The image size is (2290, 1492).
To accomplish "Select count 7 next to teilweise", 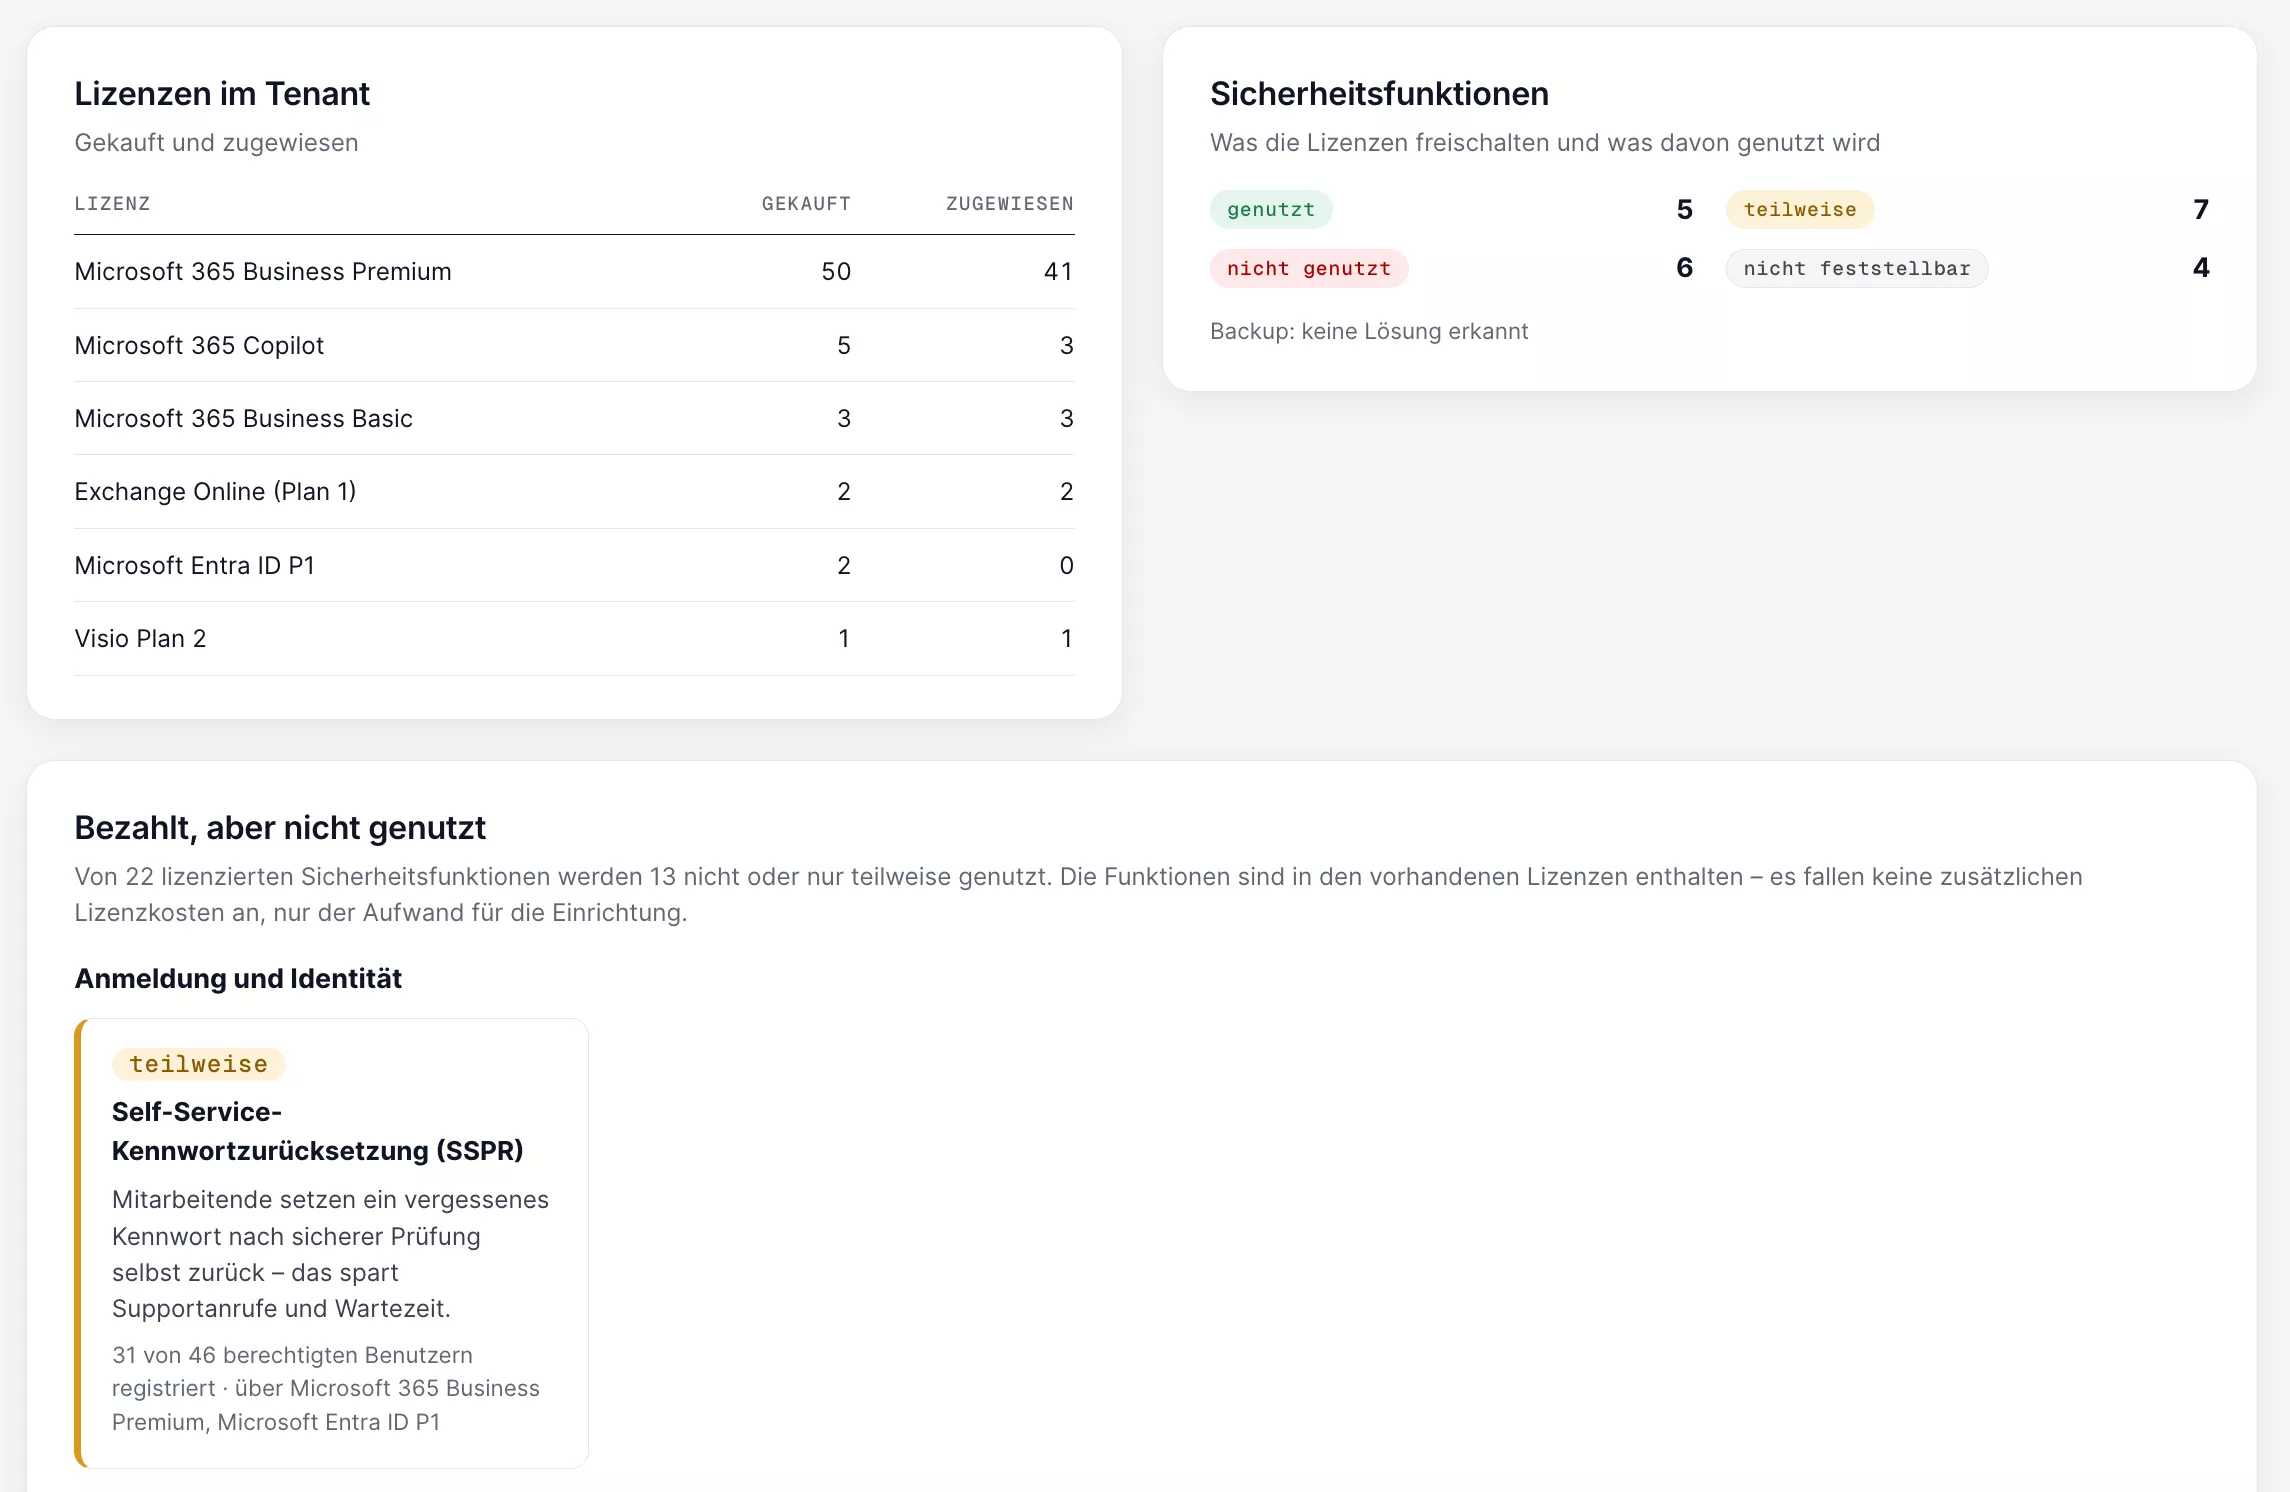I will coord(2201,210).
